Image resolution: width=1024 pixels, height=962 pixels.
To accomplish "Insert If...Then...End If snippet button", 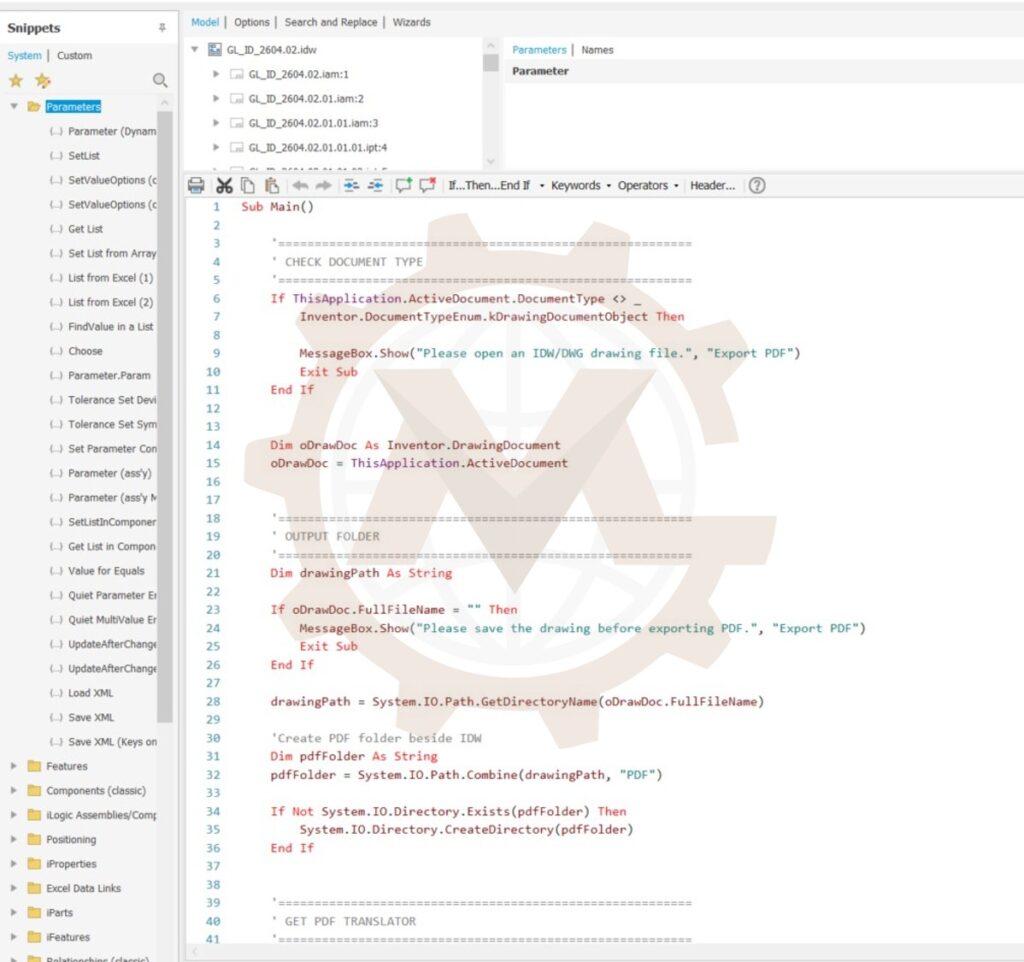I will point(488,185).
